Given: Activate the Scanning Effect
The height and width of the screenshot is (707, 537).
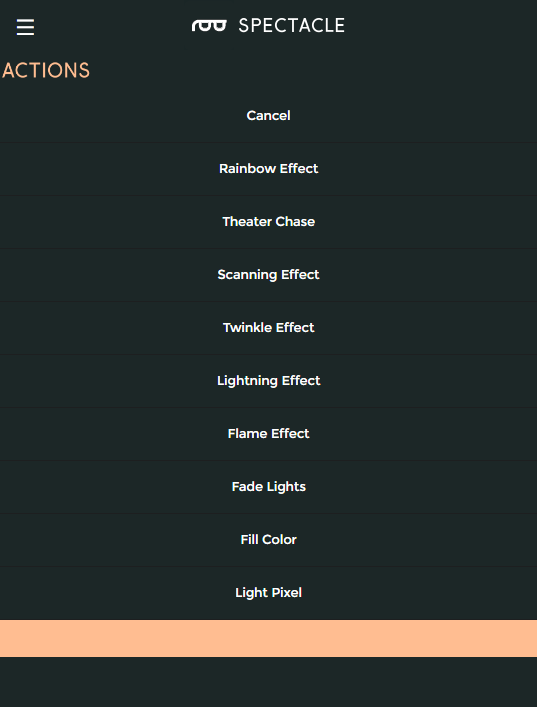Looking at the screenshot, I should (268, 275).
